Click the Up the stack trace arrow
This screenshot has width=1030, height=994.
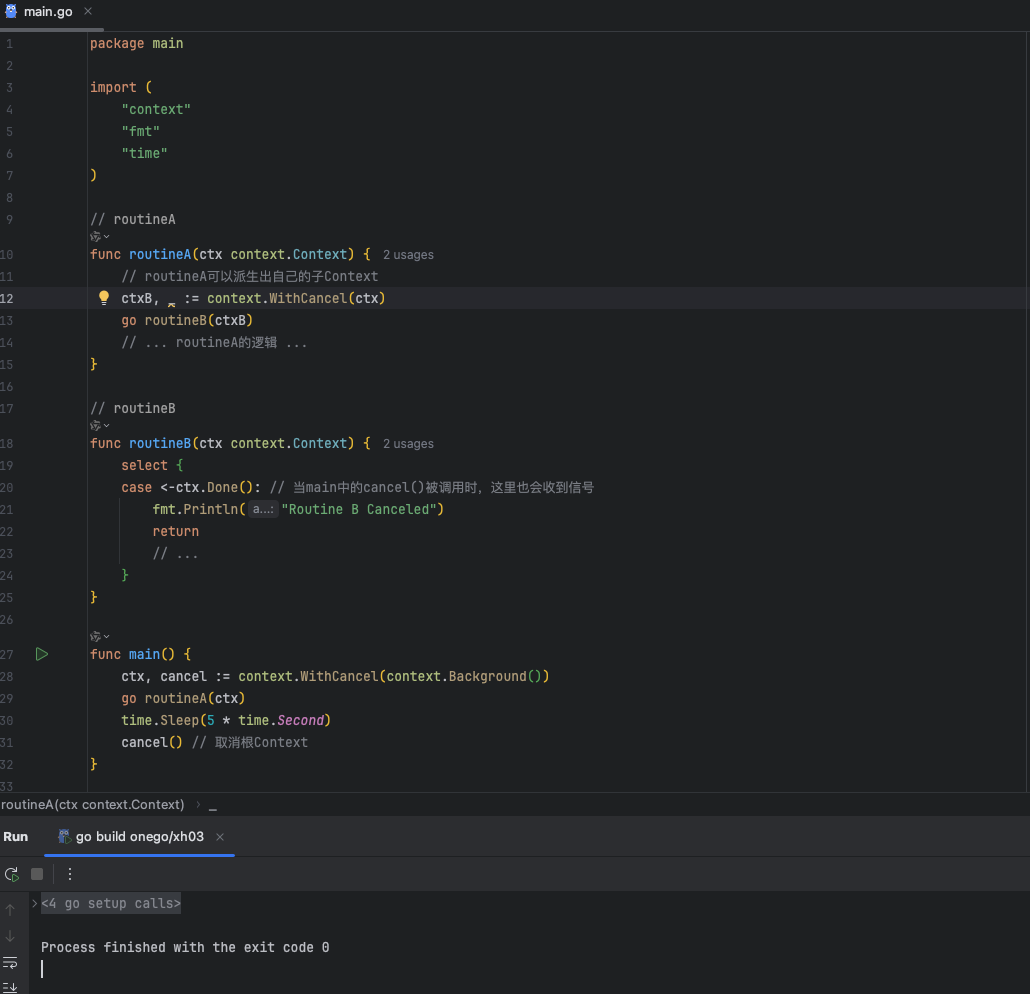point(10,910)
